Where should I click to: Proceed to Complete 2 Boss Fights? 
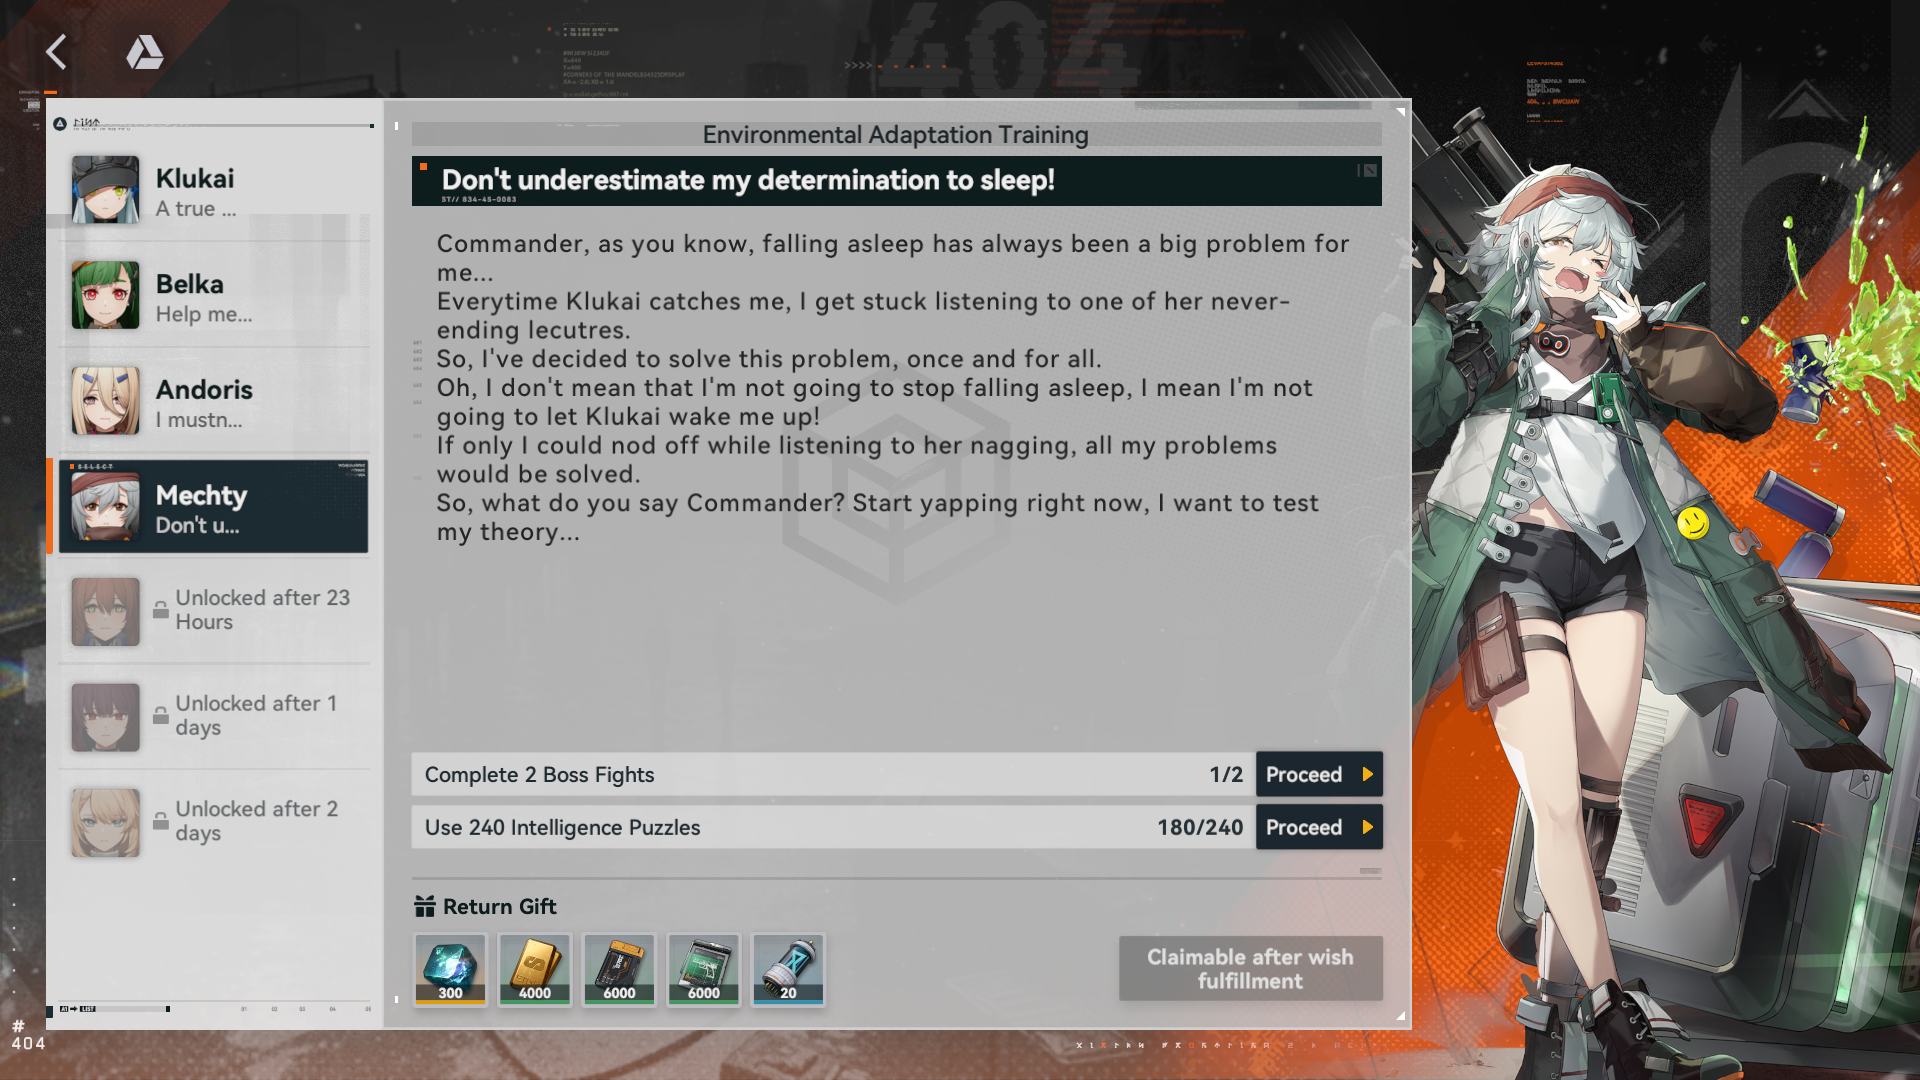point(1319,774)
